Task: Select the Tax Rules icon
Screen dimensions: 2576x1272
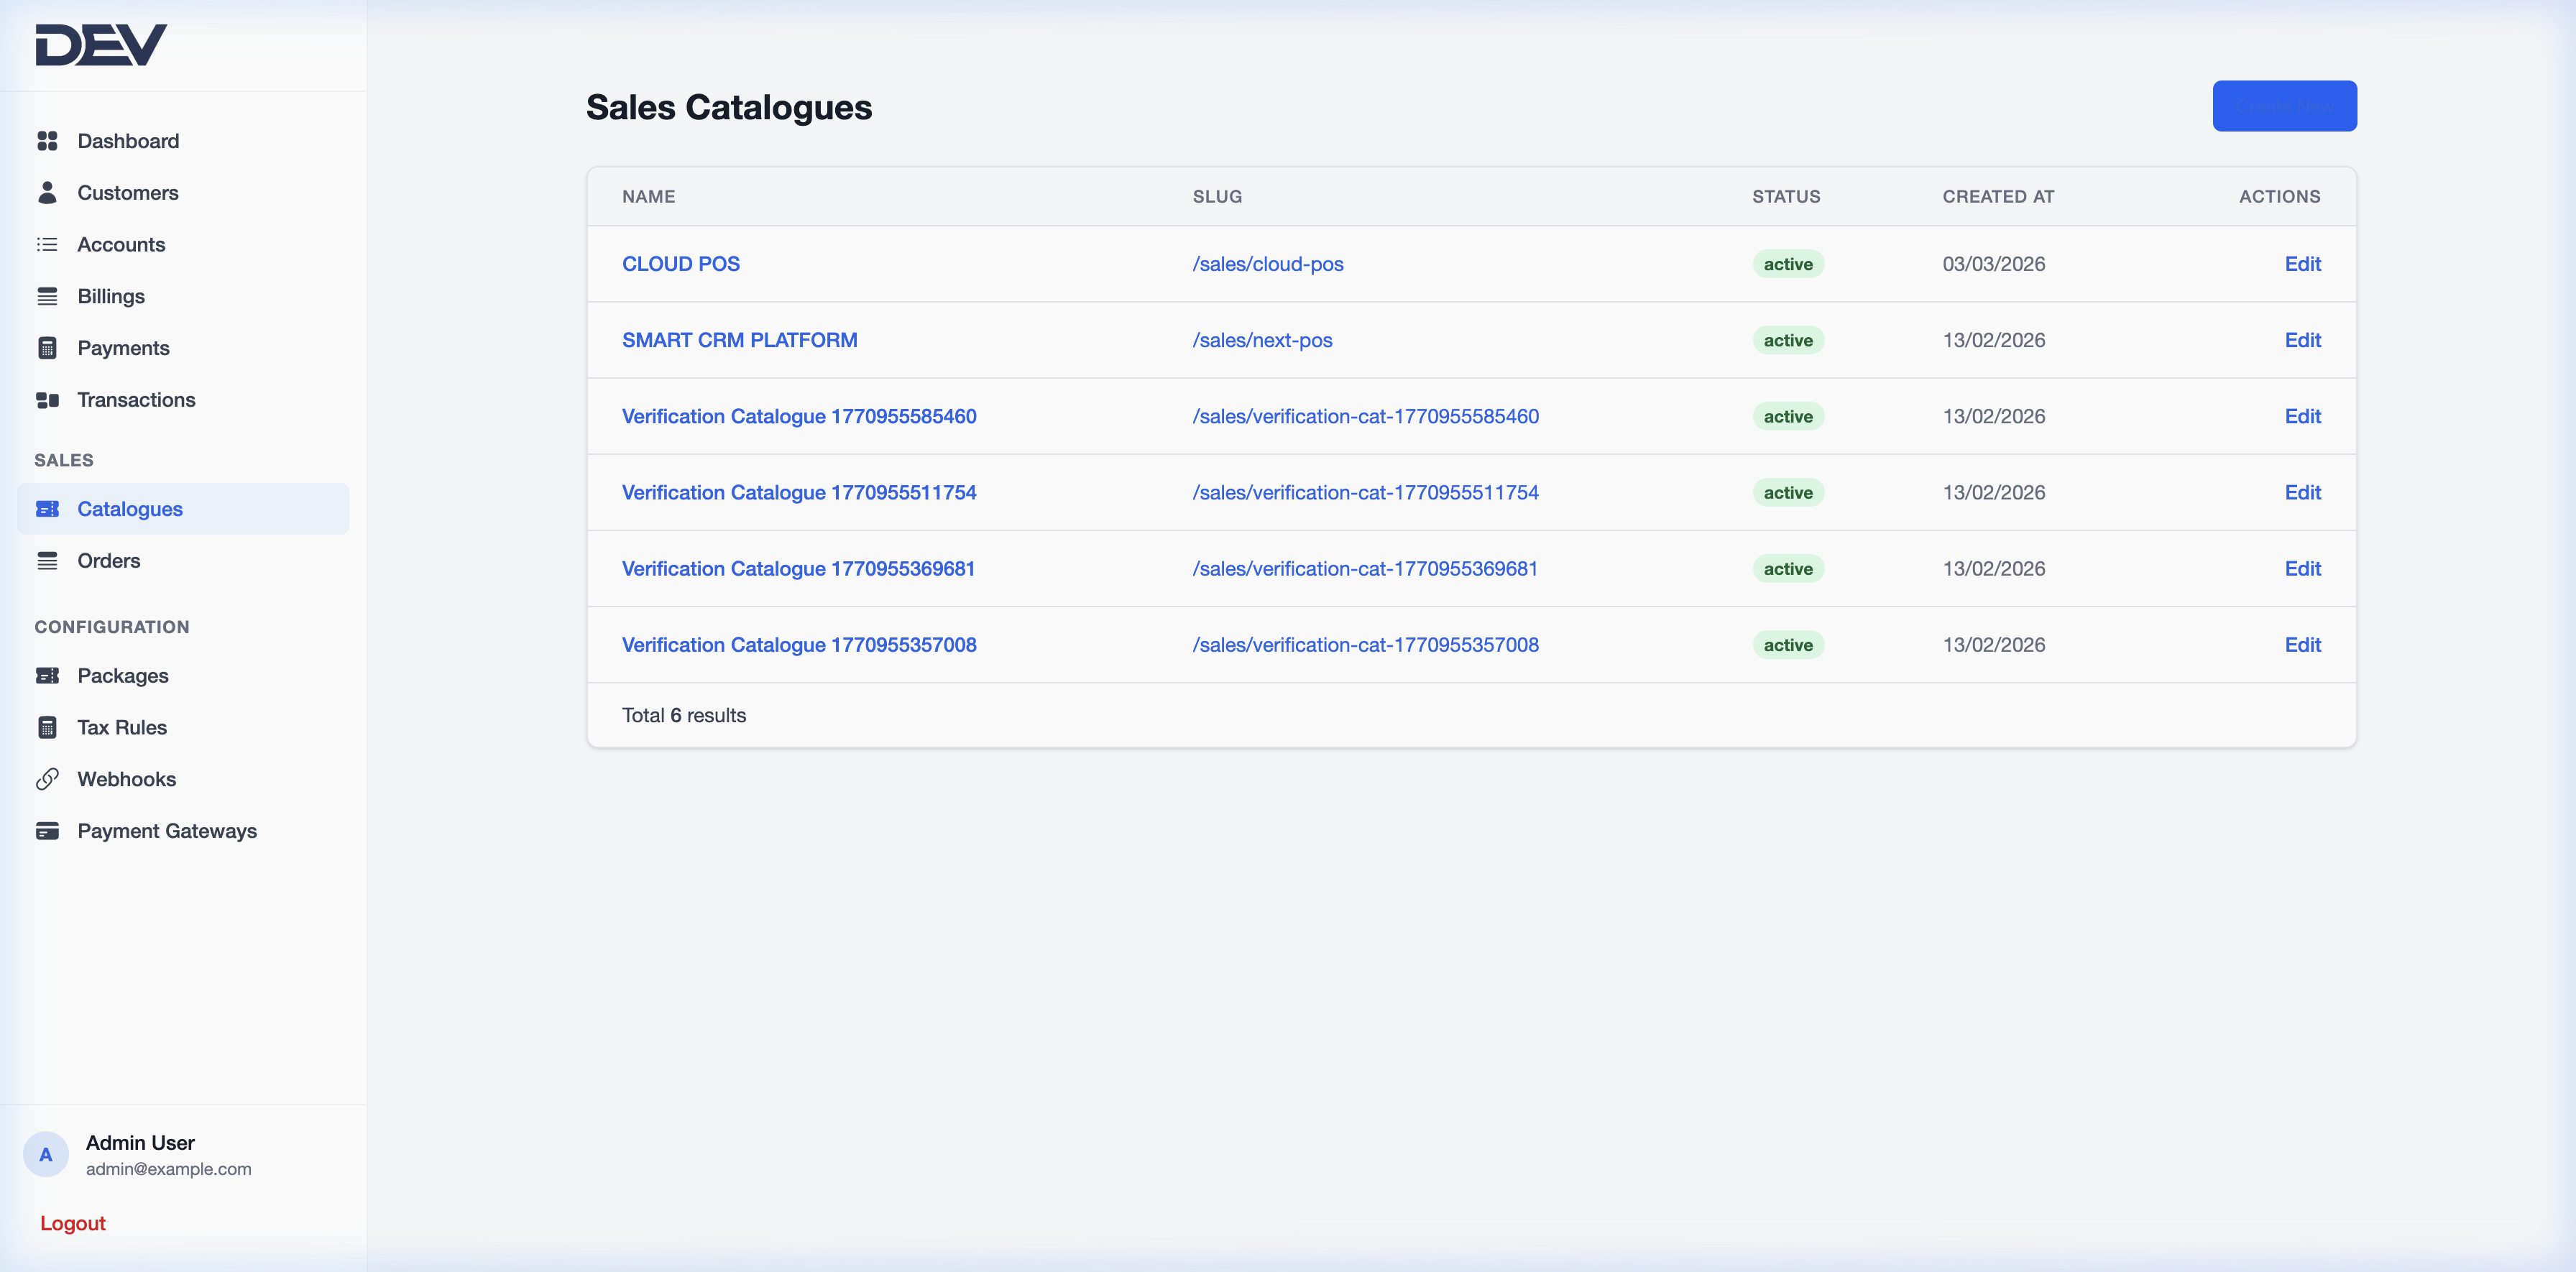Action: click(48, 727)
